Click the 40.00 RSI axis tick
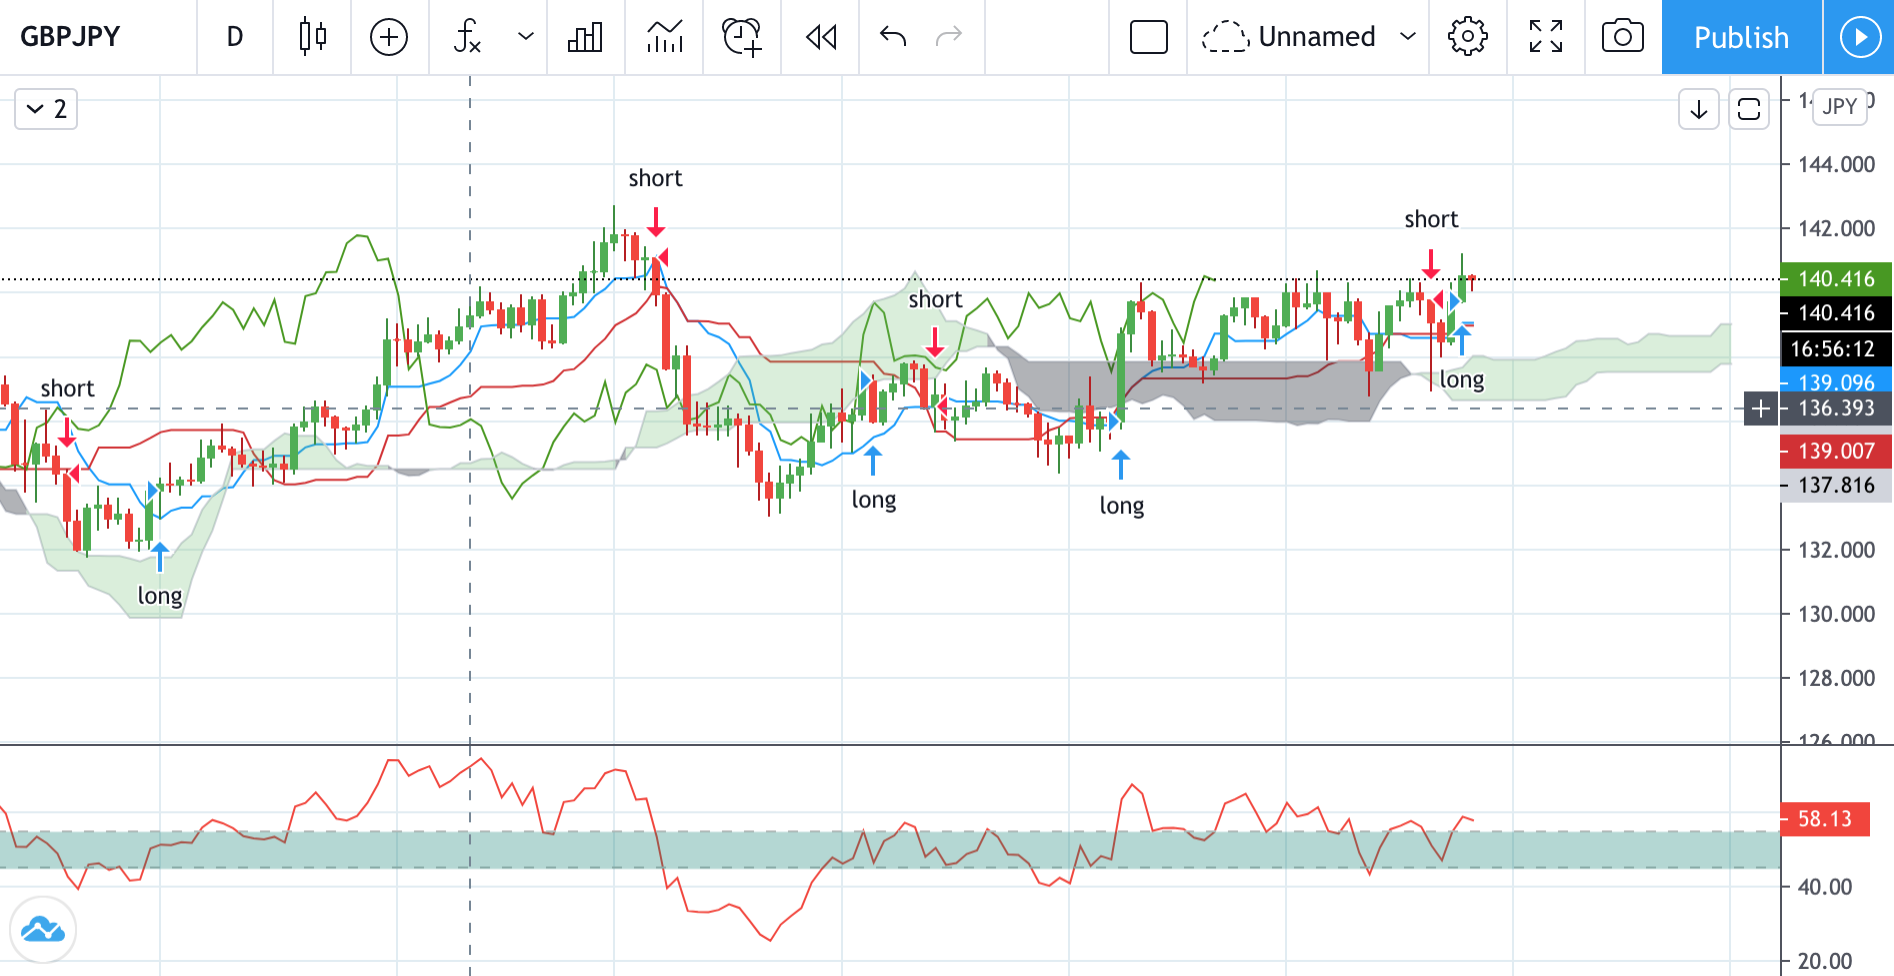Viewport: 1894px width, 976px height. pos(1825,887)
